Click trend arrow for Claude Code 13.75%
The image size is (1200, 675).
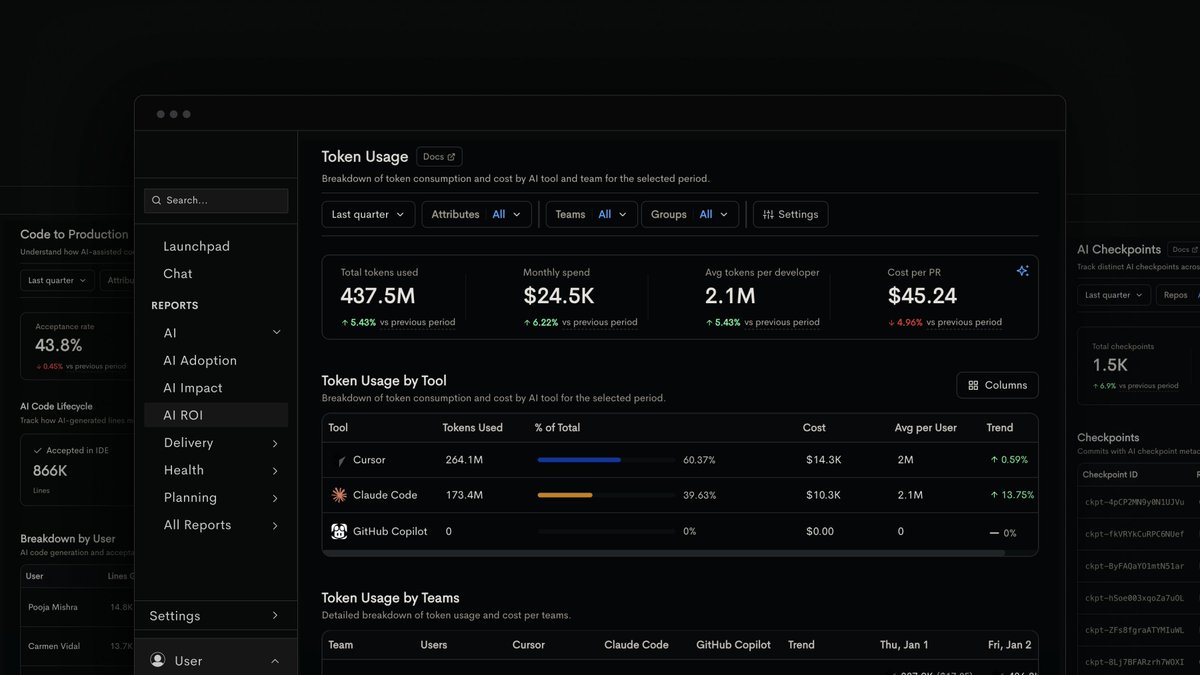994,495
